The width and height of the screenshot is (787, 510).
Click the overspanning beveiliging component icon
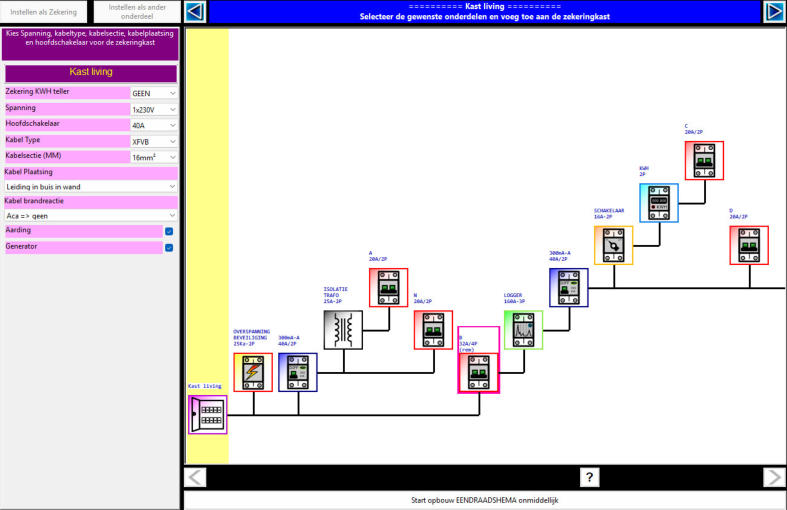[x=253, y=372]
